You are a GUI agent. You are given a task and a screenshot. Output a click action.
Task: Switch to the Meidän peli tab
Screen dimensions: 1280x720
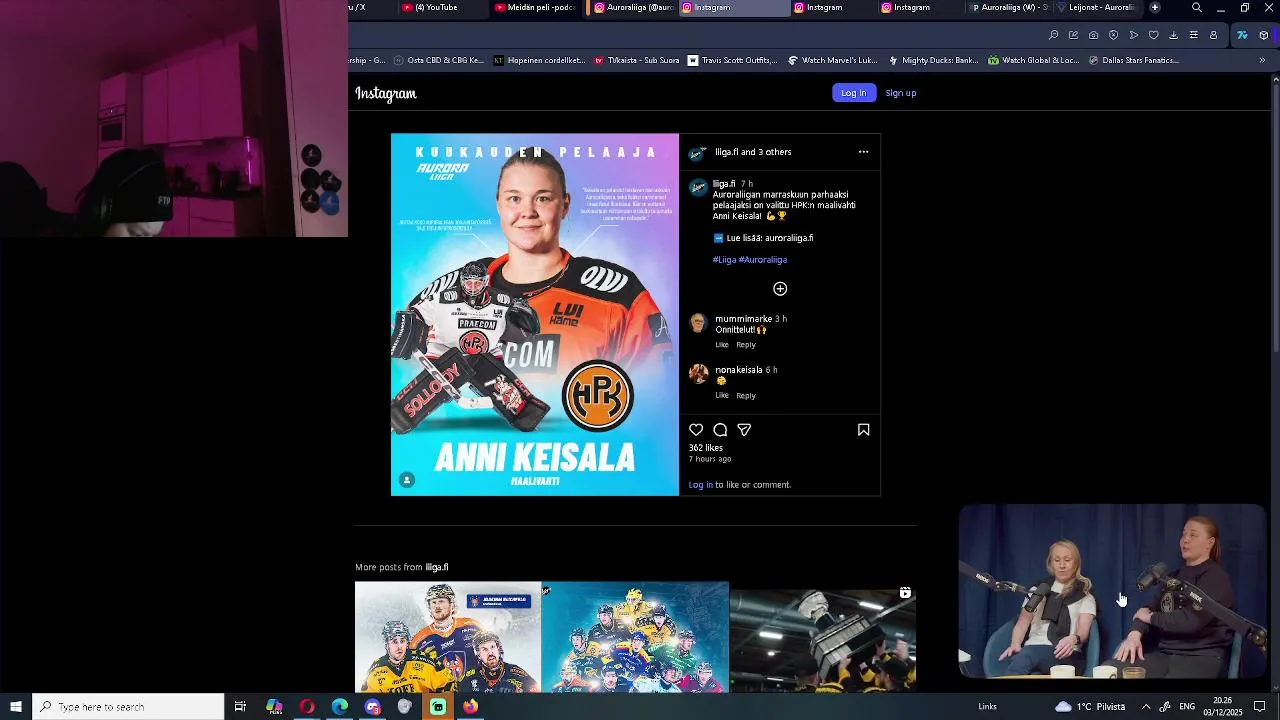click(x=535, y=7)
